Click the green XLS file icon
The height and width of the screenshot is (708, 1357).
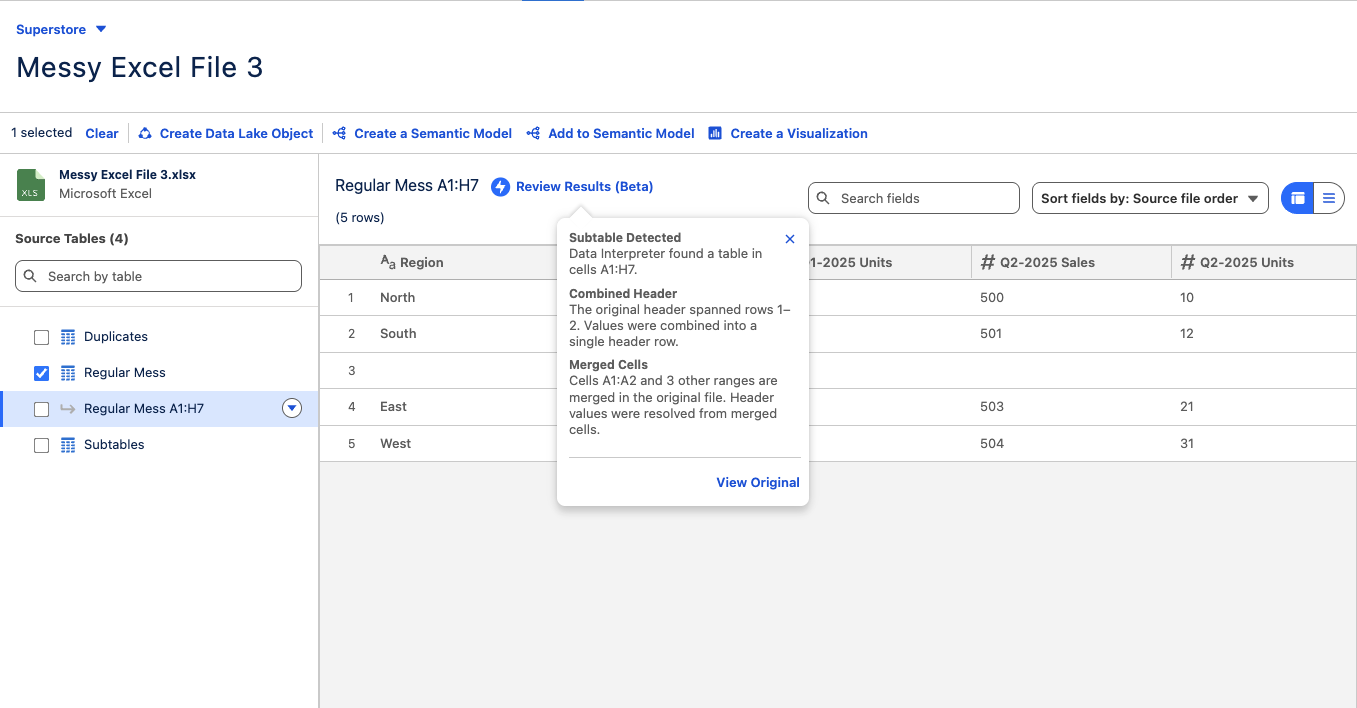pyautogui.click(x=31, y=184)
